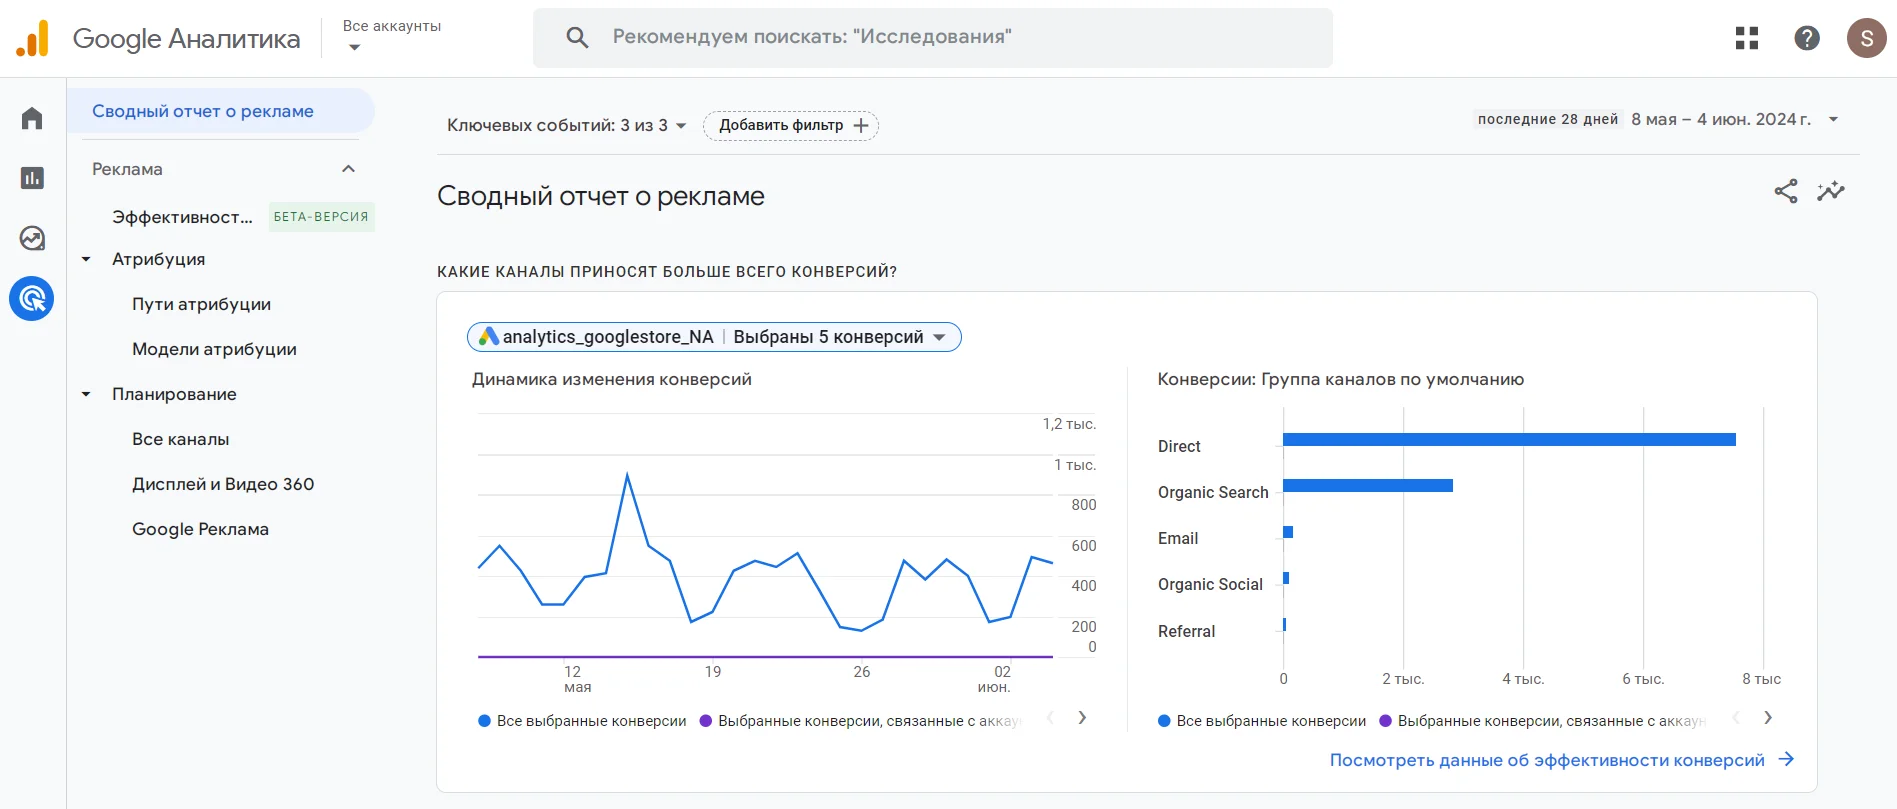Click next arrow in line chart legend
Viewport: 1897px width, 809px height.
[x=1082, y=717]
